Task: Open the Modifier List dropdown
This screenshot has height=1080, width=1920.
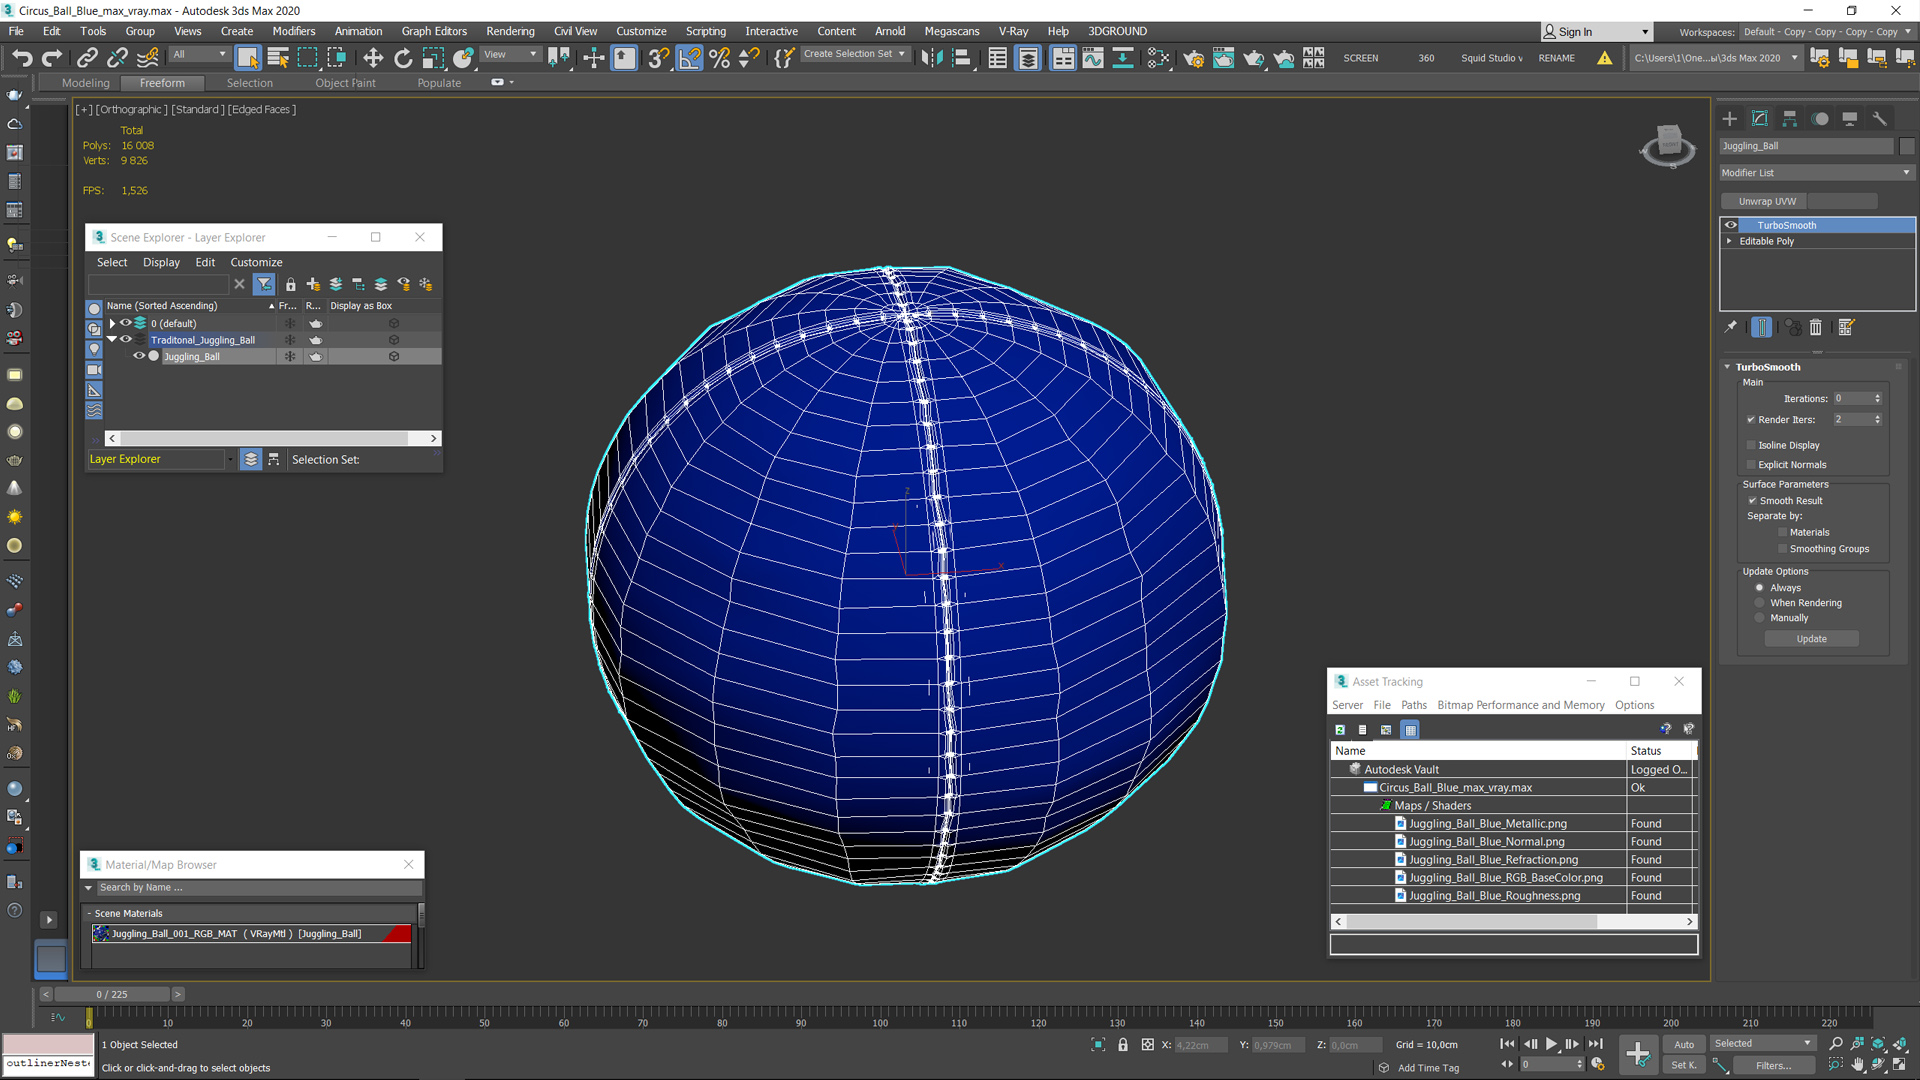Action: tap(1815, 173)
